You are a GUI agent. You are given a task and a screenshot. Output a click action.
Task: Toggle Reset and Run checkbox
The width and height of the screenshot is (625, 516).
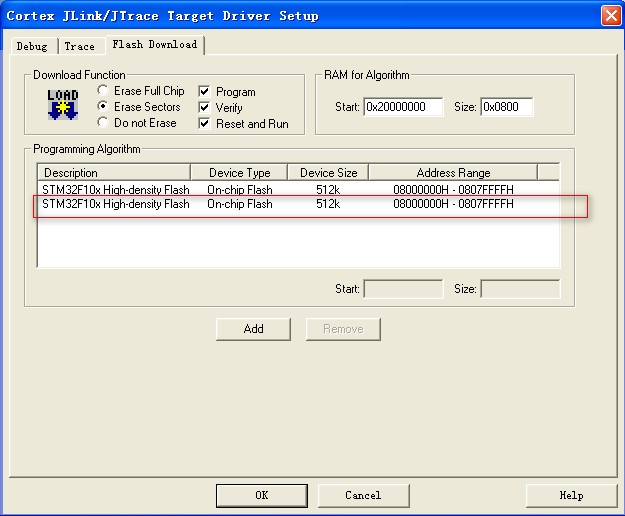click(204, 124)
